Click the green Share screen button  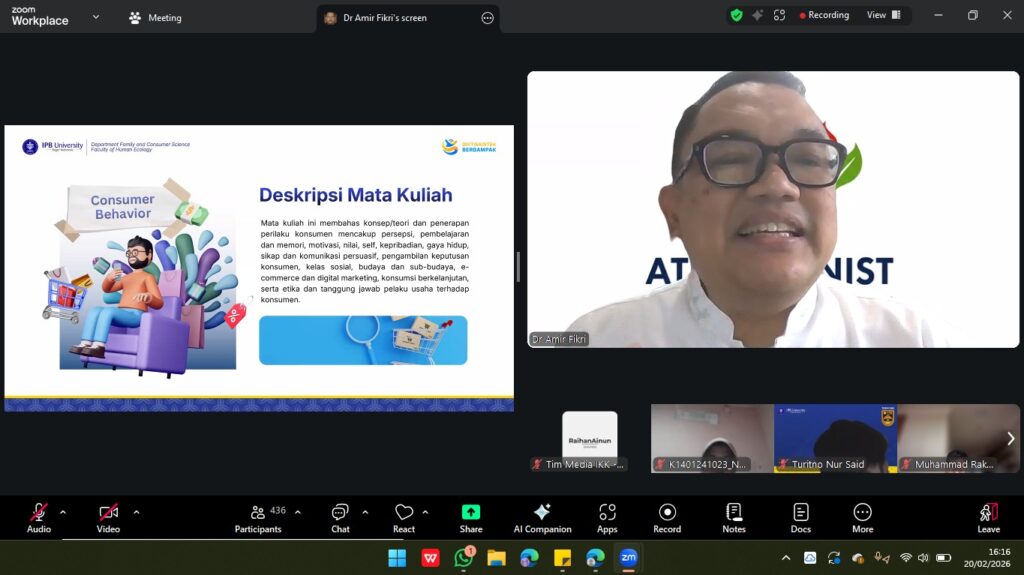pos(471,517)
